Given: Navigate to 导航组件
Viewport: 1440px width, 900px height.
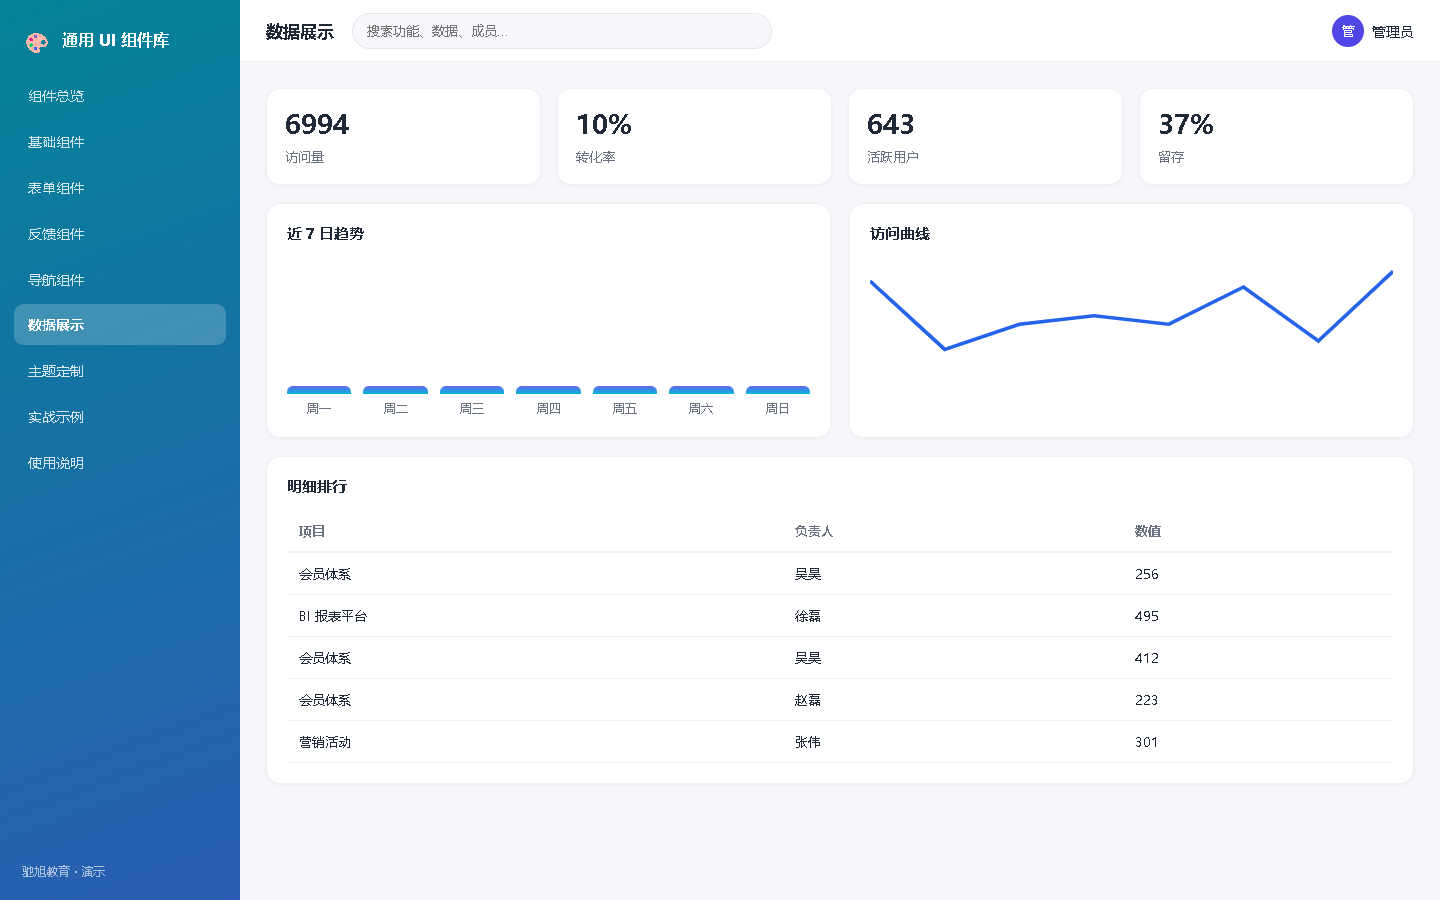Looking at the screenshot, I should coord(120,280).
